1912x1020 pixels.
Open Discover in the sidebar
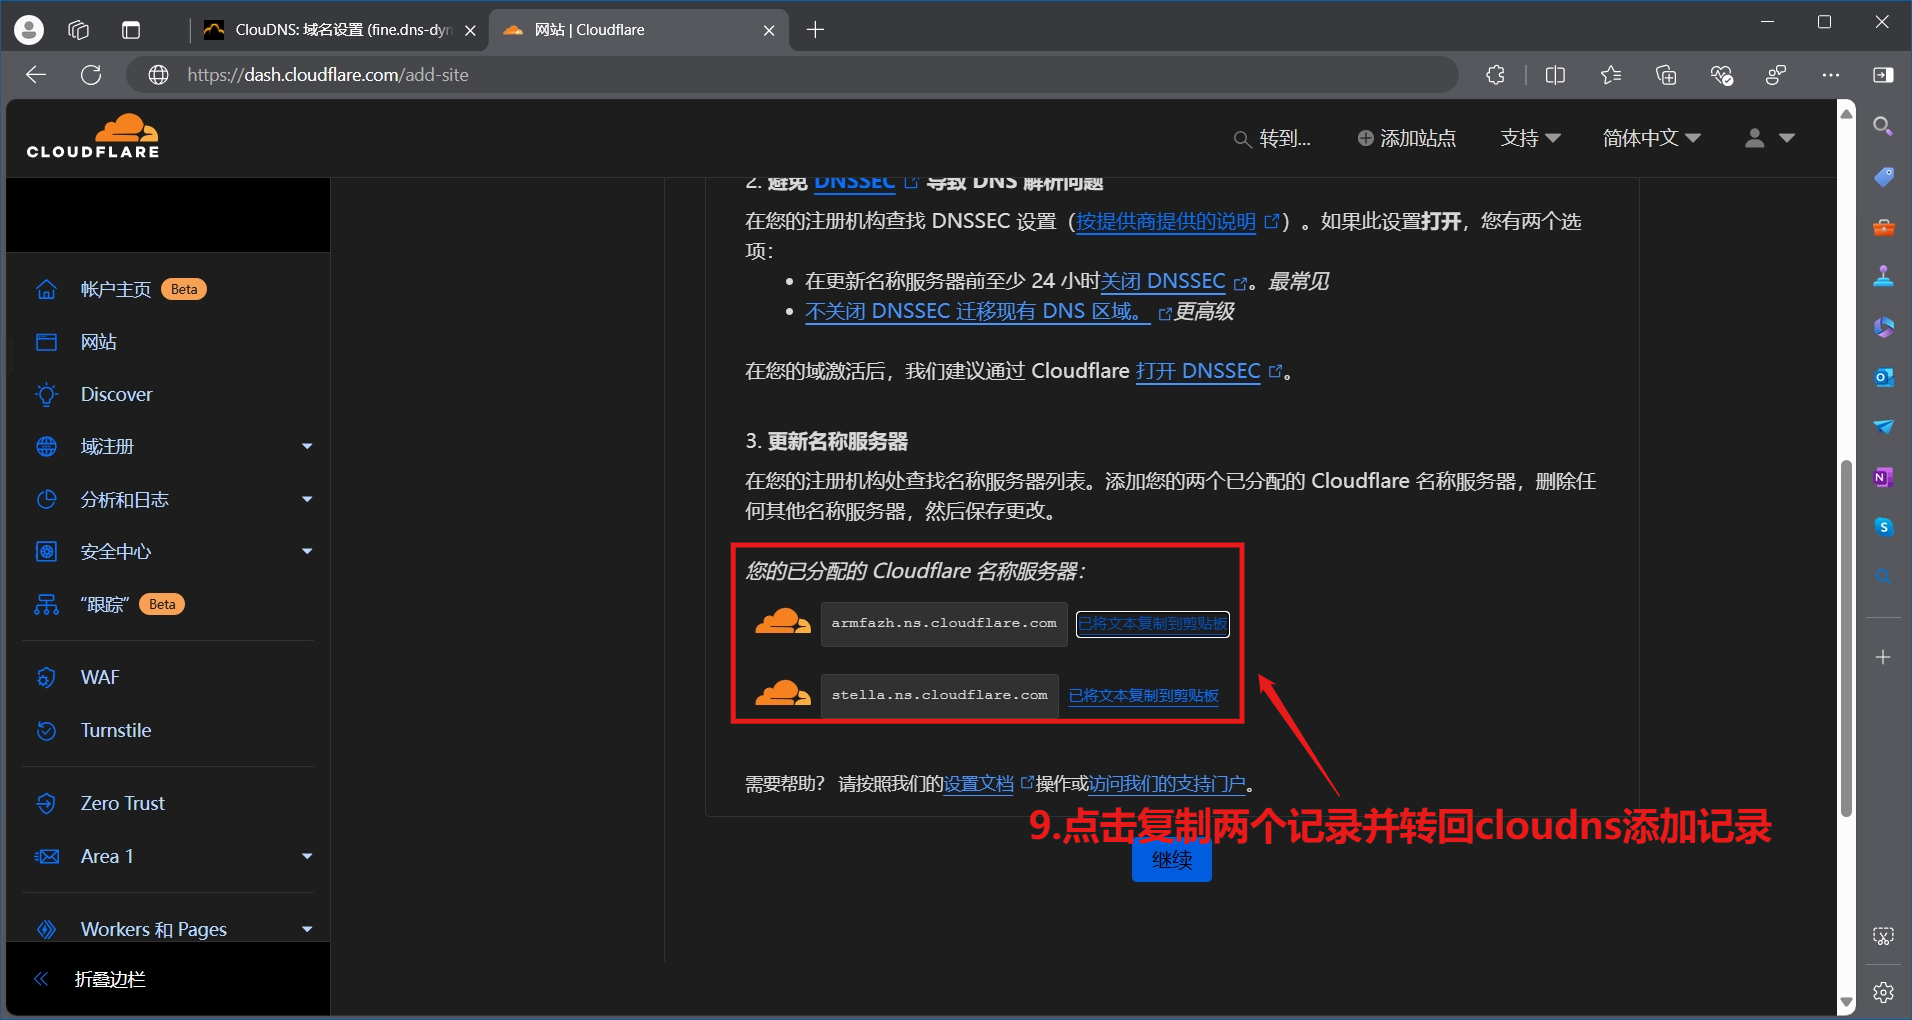(x=116, y=394)
